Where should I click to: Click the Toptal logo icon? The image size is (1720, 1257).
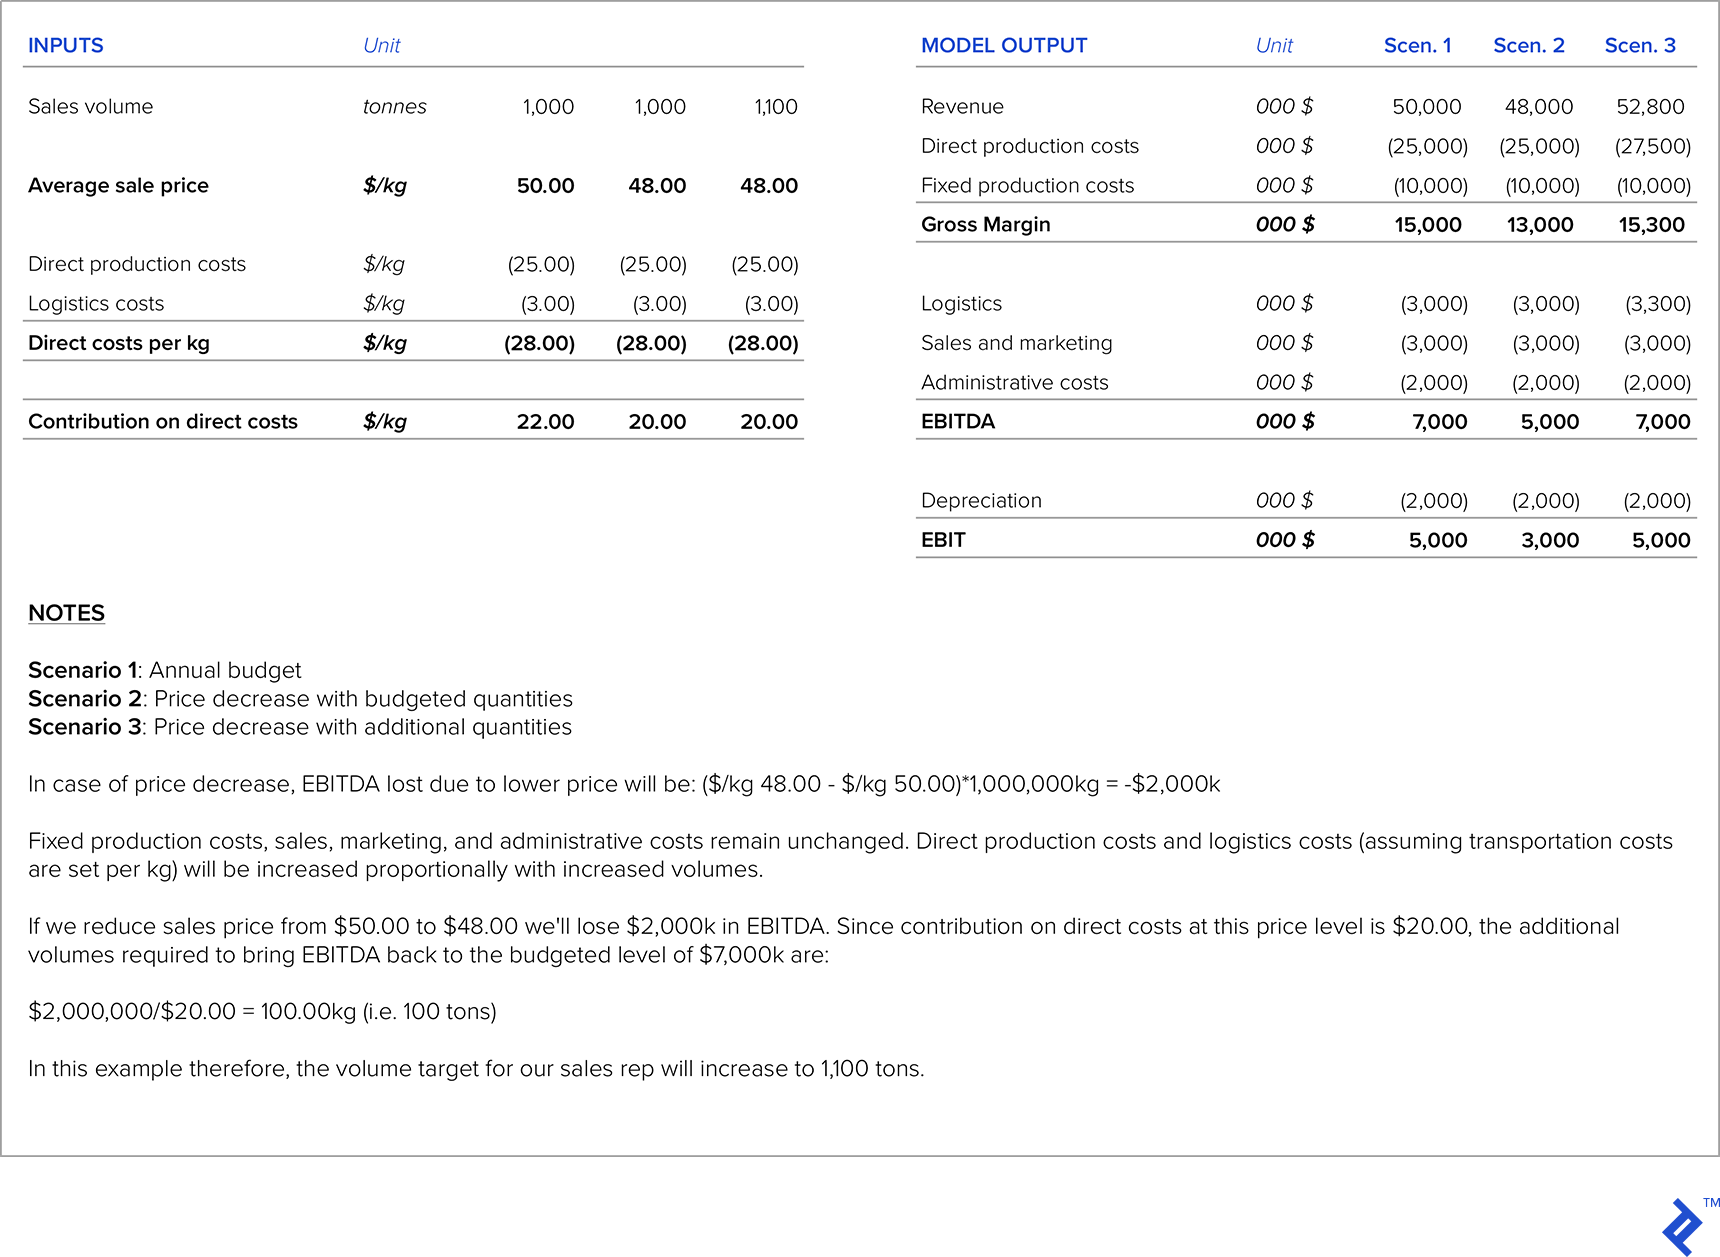point(1683,1226)
